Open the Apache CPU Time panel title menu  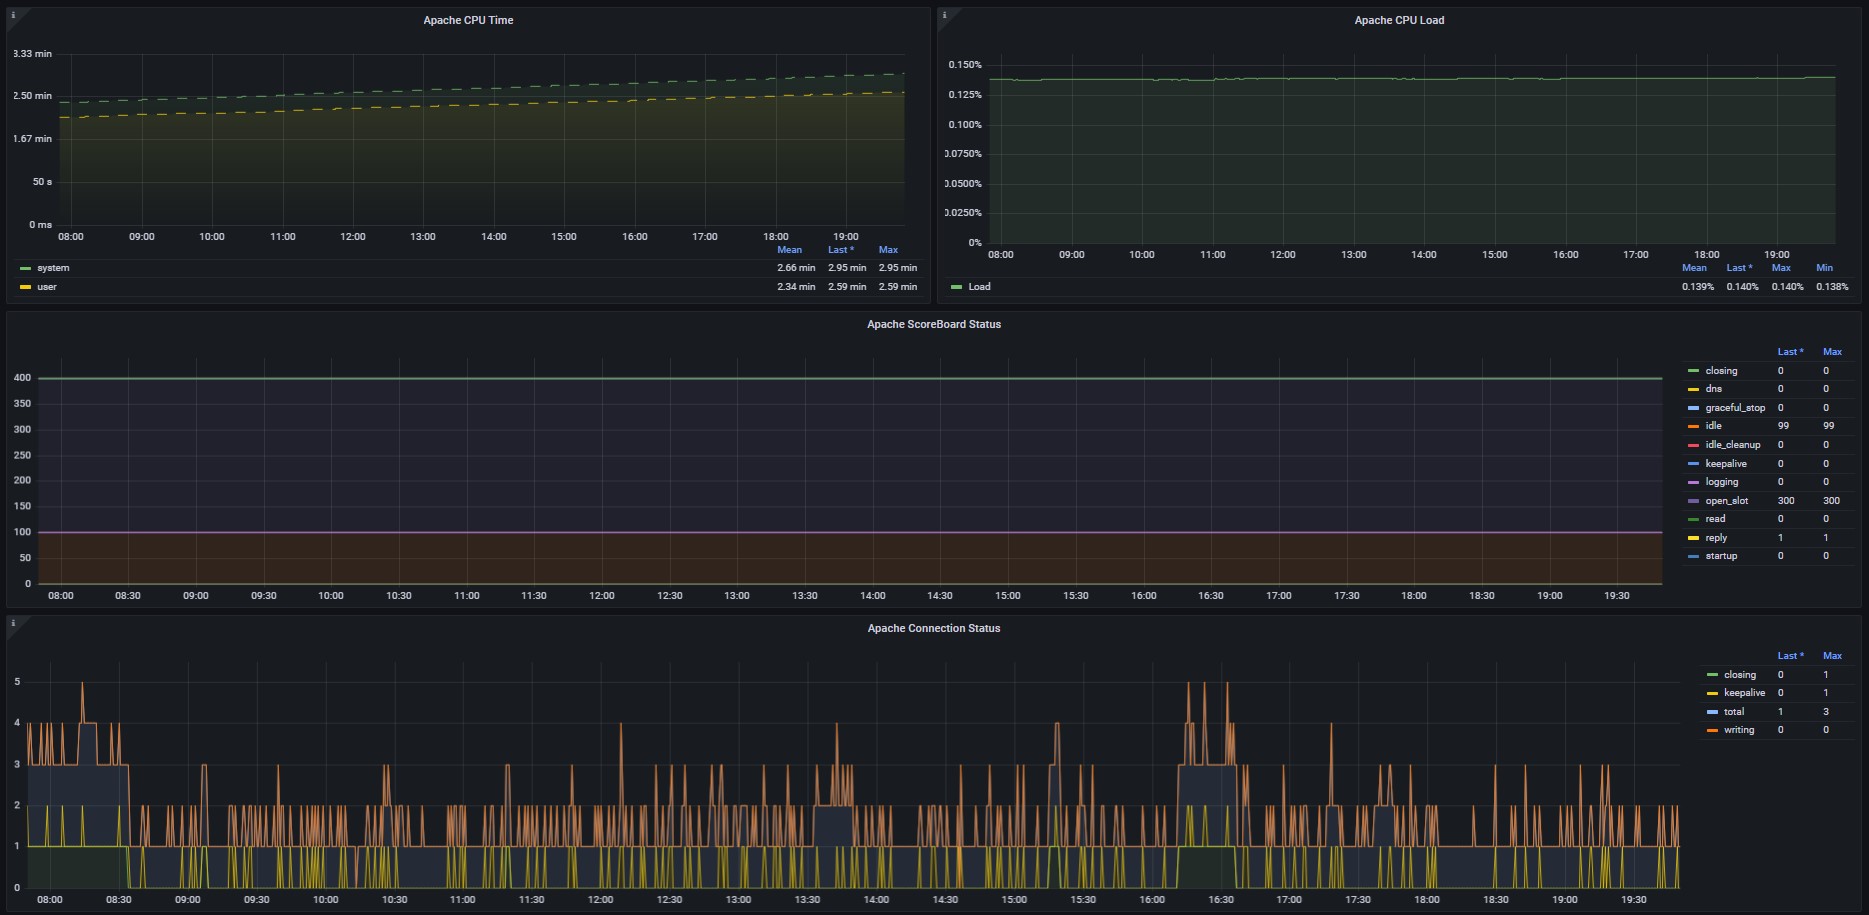point(468,20)
